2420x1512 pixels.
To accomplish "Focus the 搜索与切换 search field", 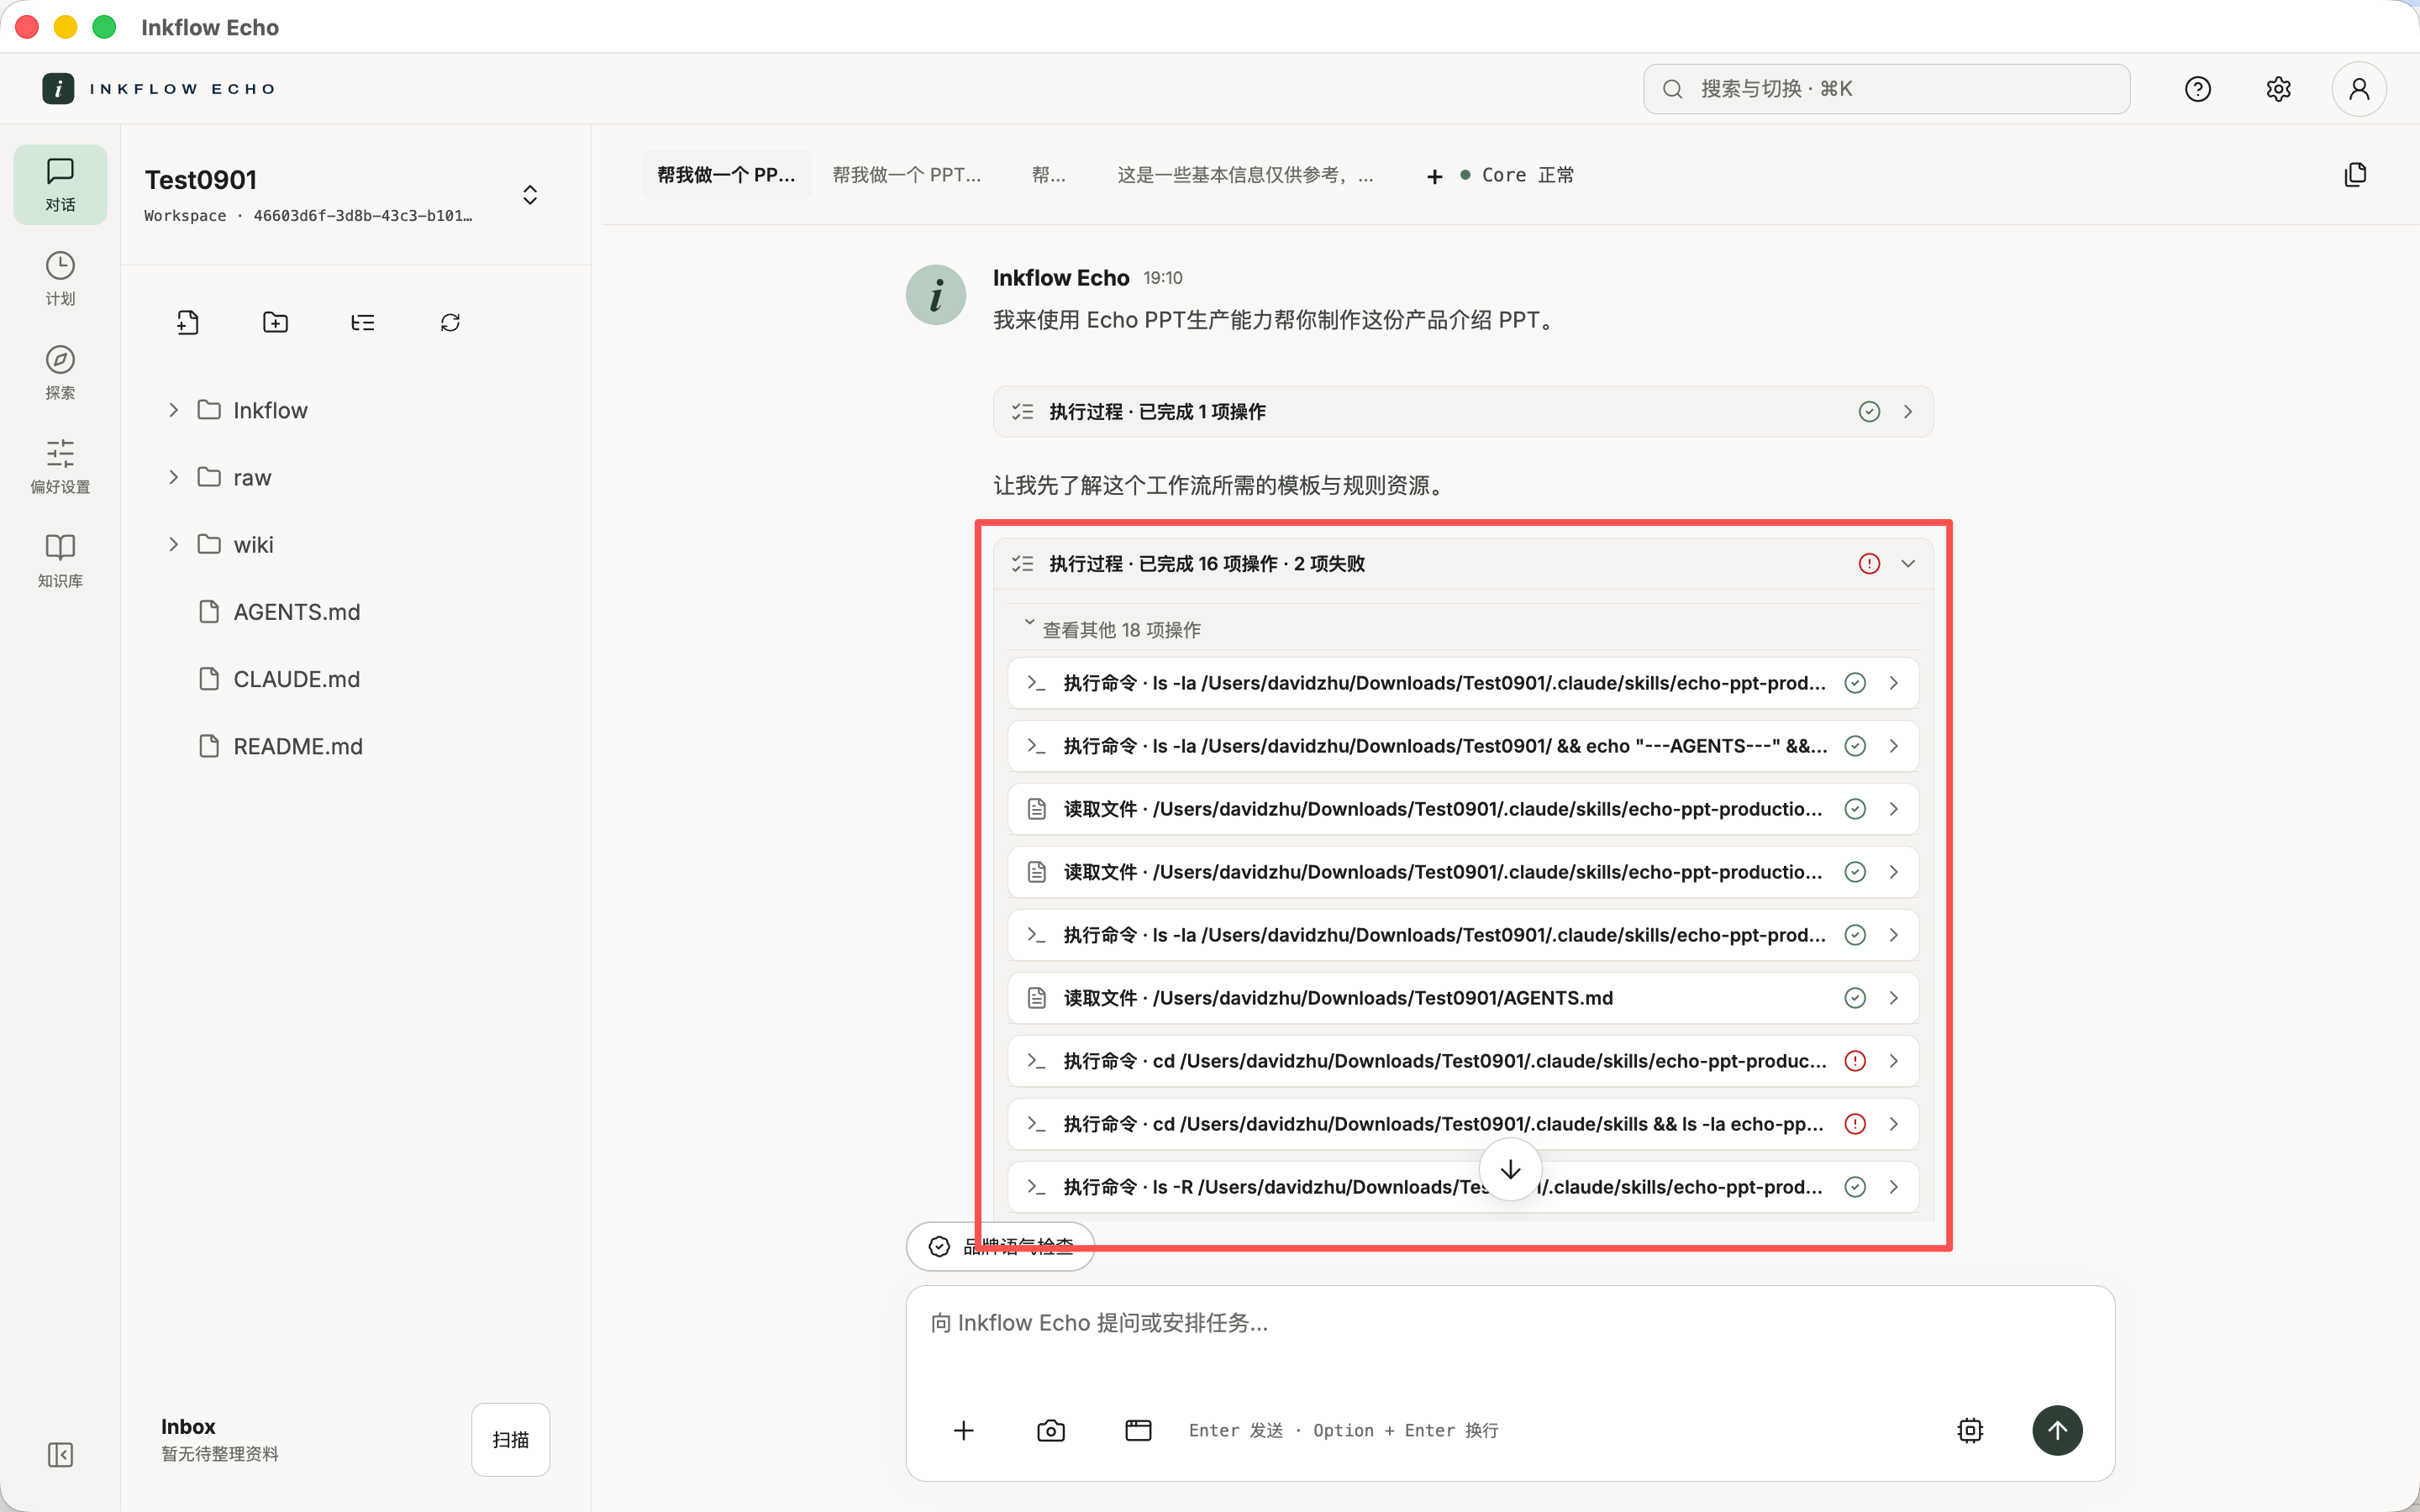I will click(1886, 89).
